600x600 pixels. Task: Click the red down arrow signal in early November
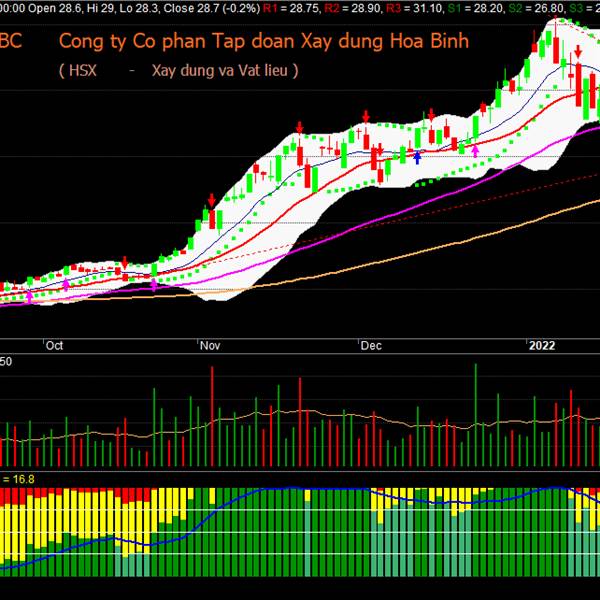[x=212, y=201]
